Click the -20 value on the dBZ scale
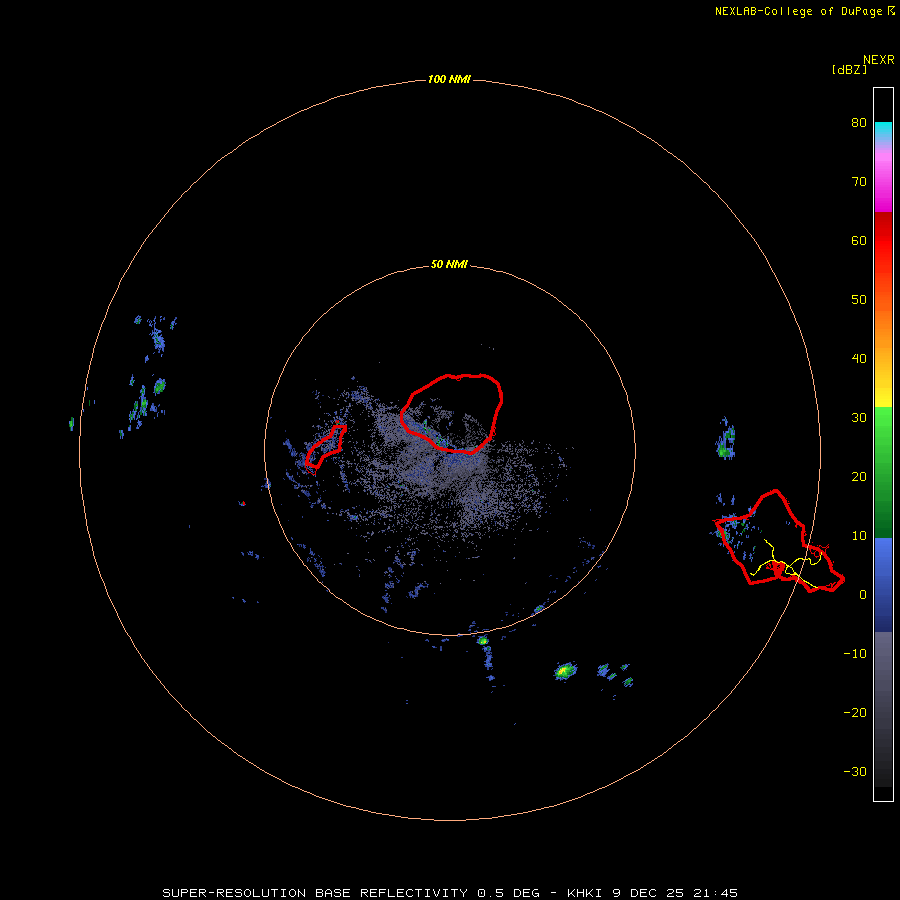900x900 pixels. coord(855,713)
